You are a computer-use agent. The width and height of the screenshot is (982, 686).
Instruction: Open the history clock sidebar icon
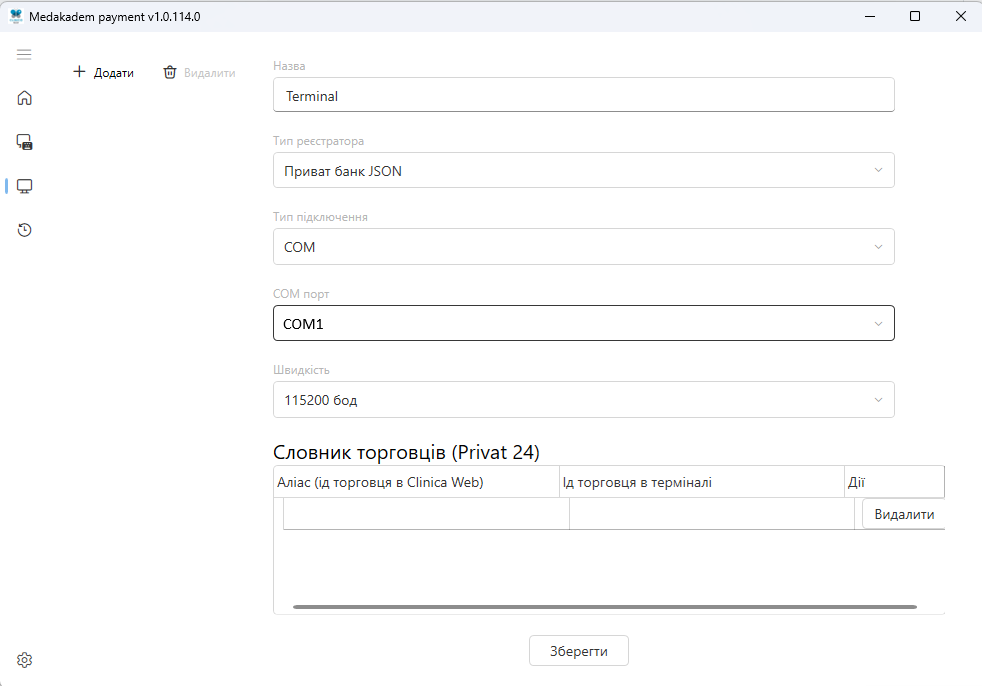point(24,230)
